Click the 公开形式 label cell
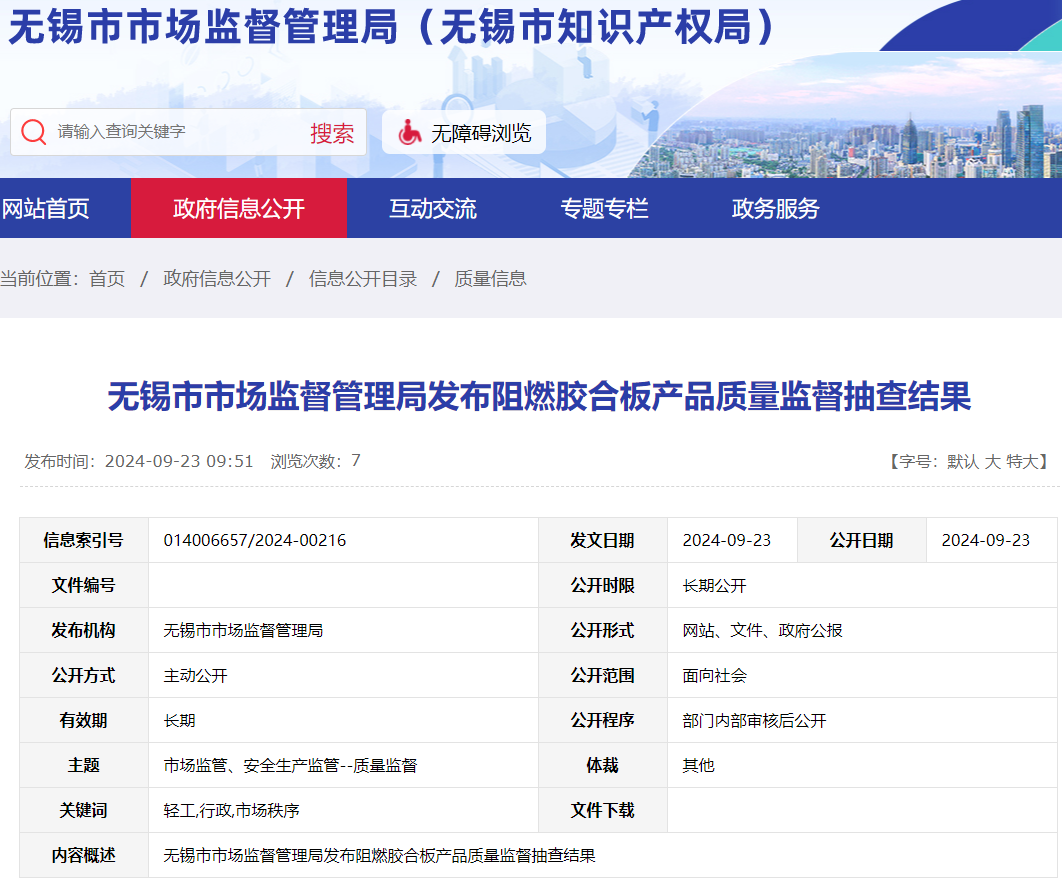 (603, 630)
